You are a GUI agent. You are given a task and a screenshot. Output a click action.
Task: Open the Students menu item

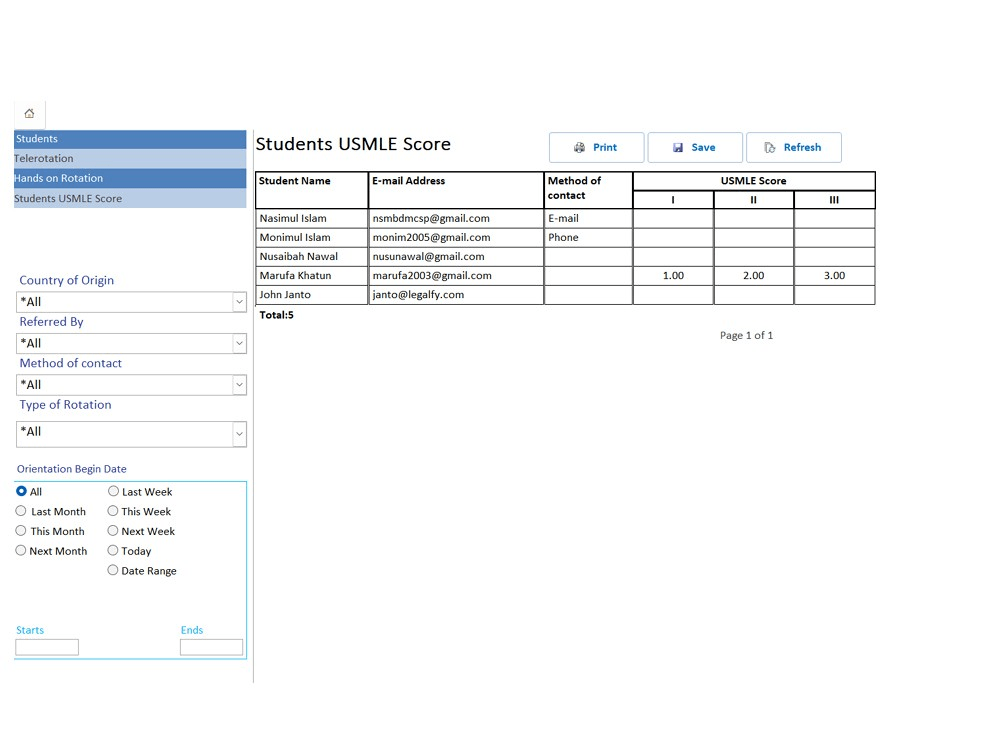130,139
